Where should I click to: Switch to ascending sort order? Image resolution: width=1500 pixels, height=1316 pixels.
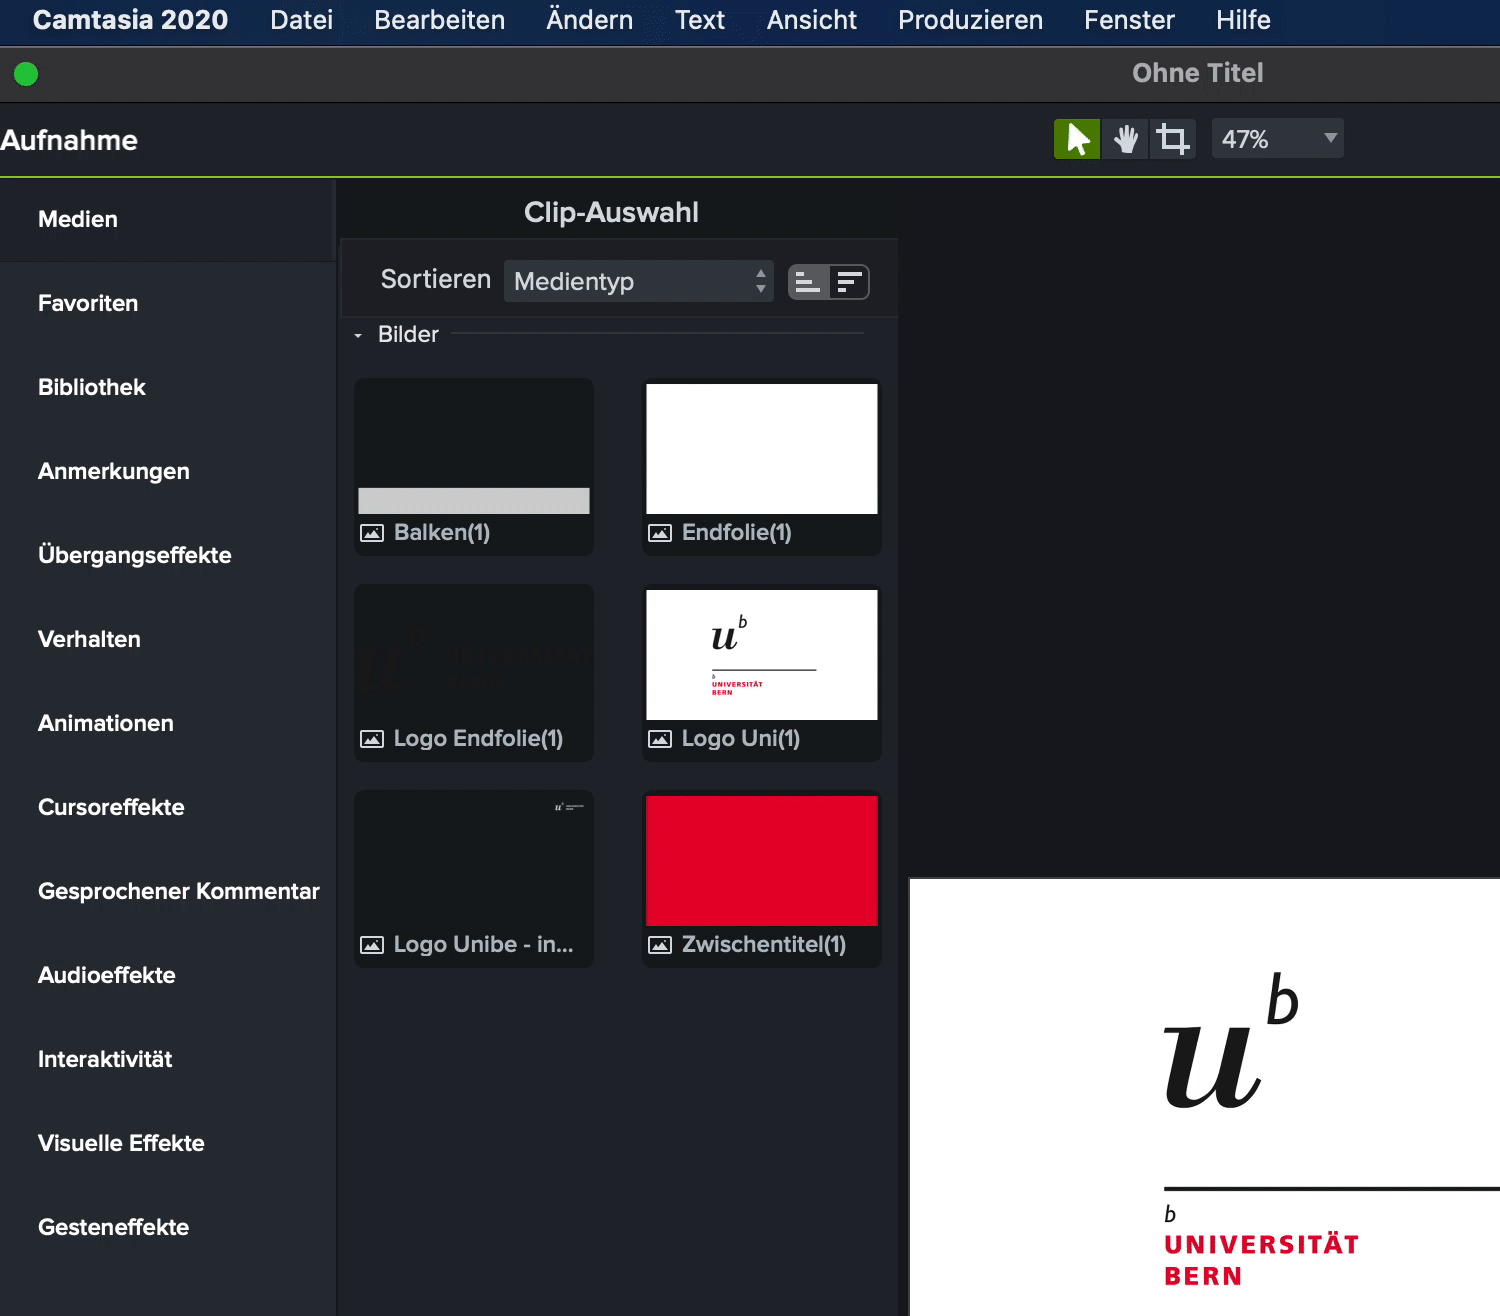[808, 283]
